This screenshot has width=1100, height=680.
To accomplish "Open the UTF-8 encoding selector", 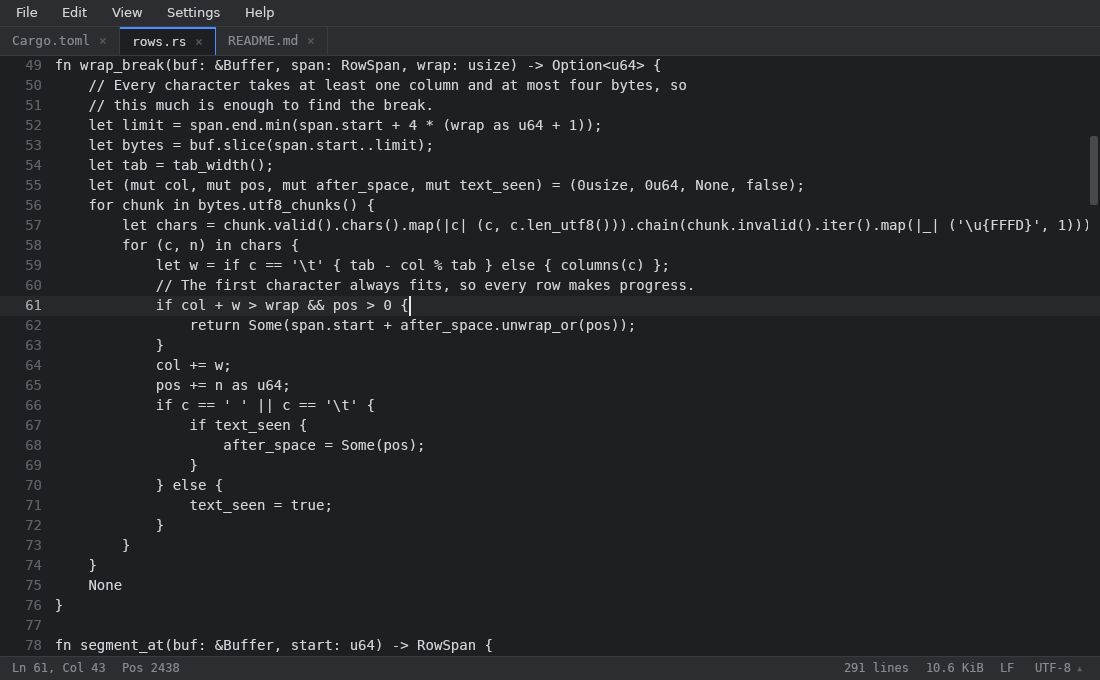I will point(1058,668).
